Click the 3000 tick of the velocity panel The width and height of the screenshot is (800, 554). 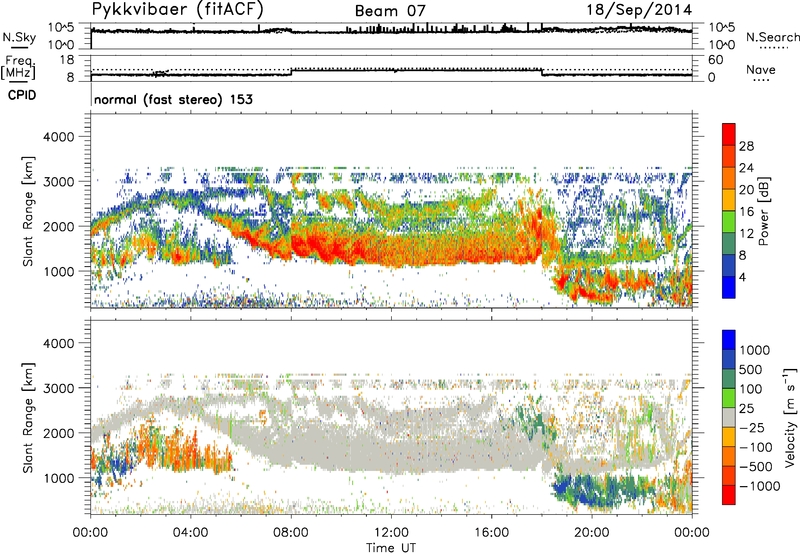(58, 388)
